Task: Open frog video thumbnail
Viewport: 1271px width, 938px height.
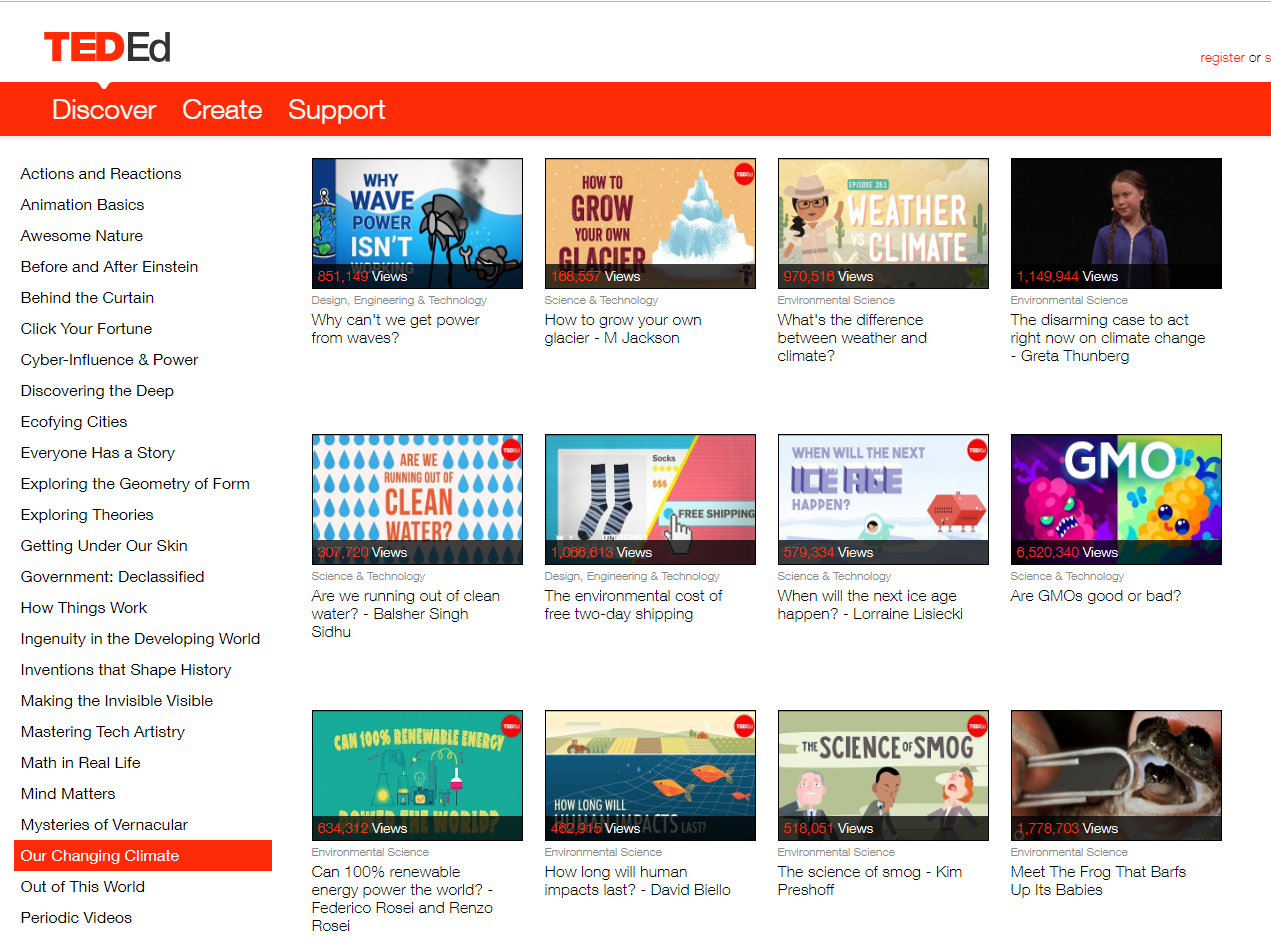Action: pyautogui.click(x=1116, y=775)
